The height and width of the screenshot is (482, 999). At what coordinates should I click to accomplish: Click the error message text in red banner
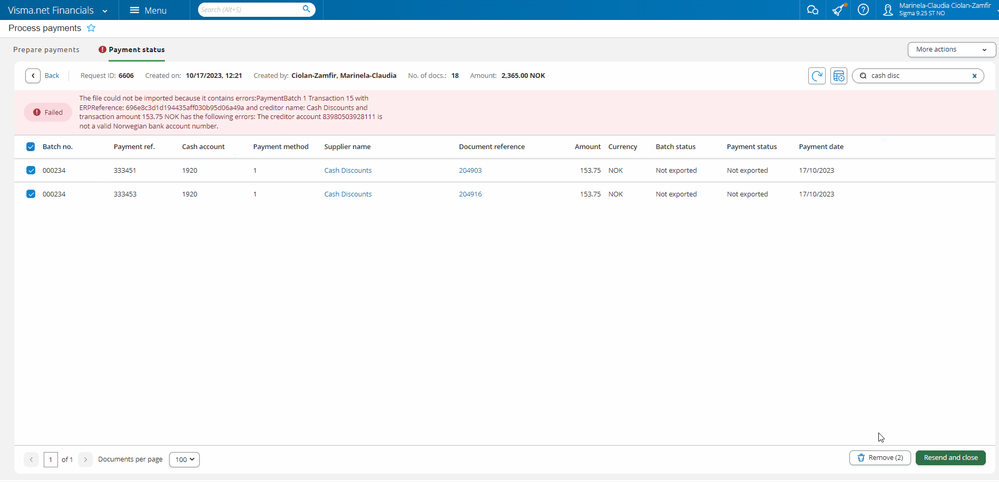[231, 112]
